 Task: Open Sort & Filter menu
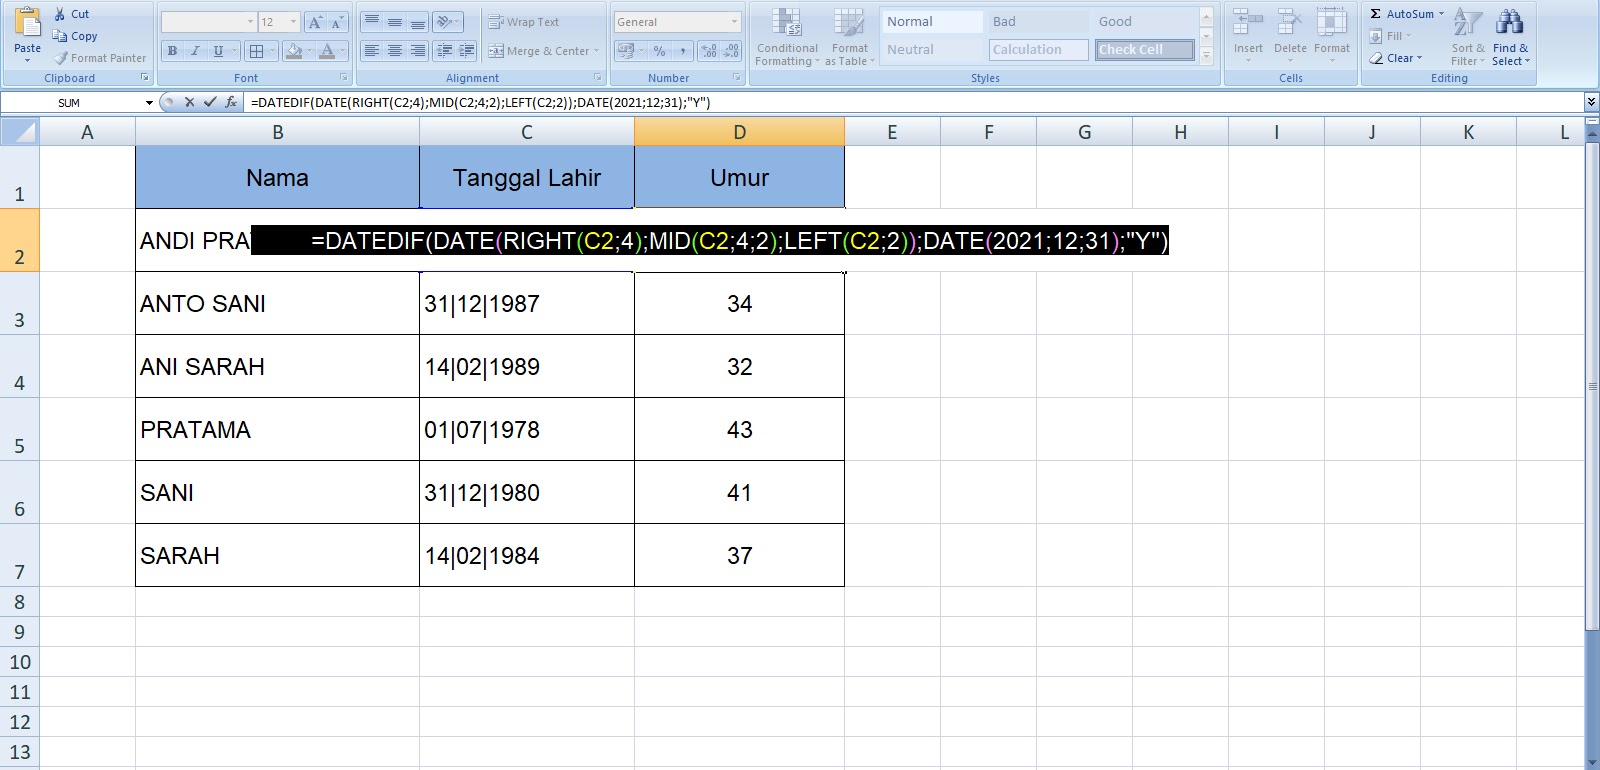point(1468,37)
